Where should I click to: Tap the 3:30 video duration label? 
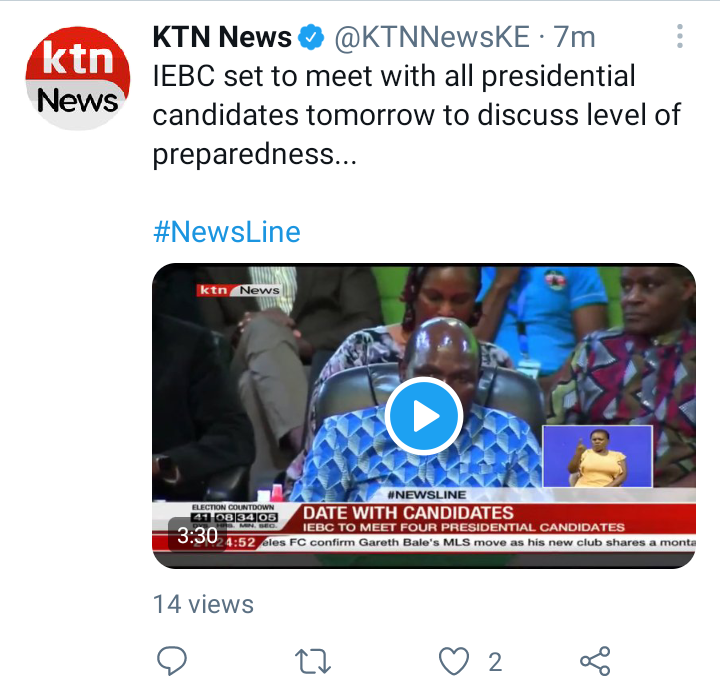(197, 535)
